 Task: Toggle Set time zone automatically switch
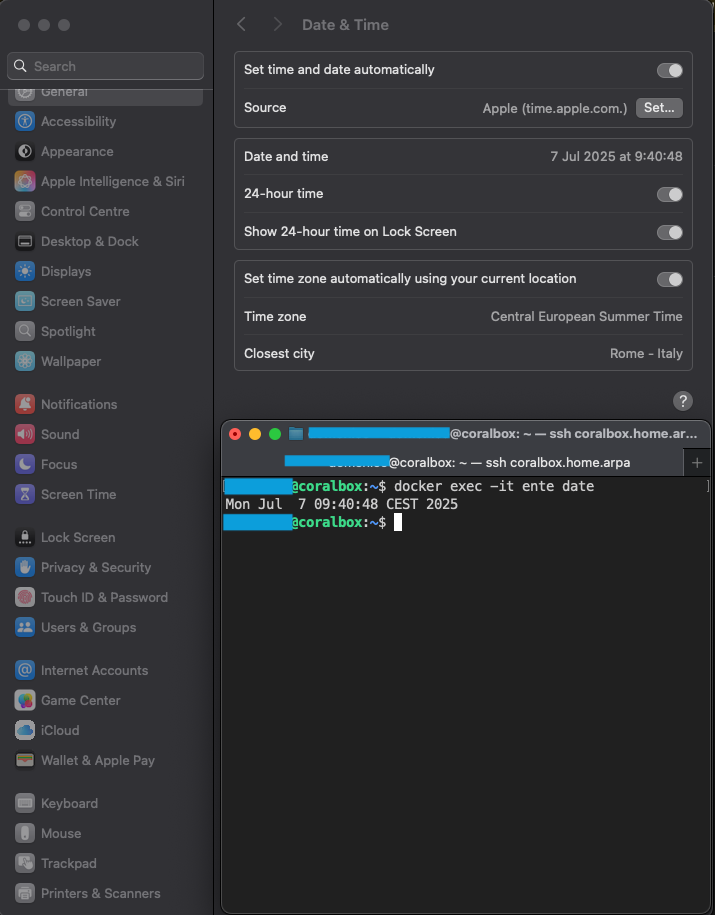coord(669,280)
